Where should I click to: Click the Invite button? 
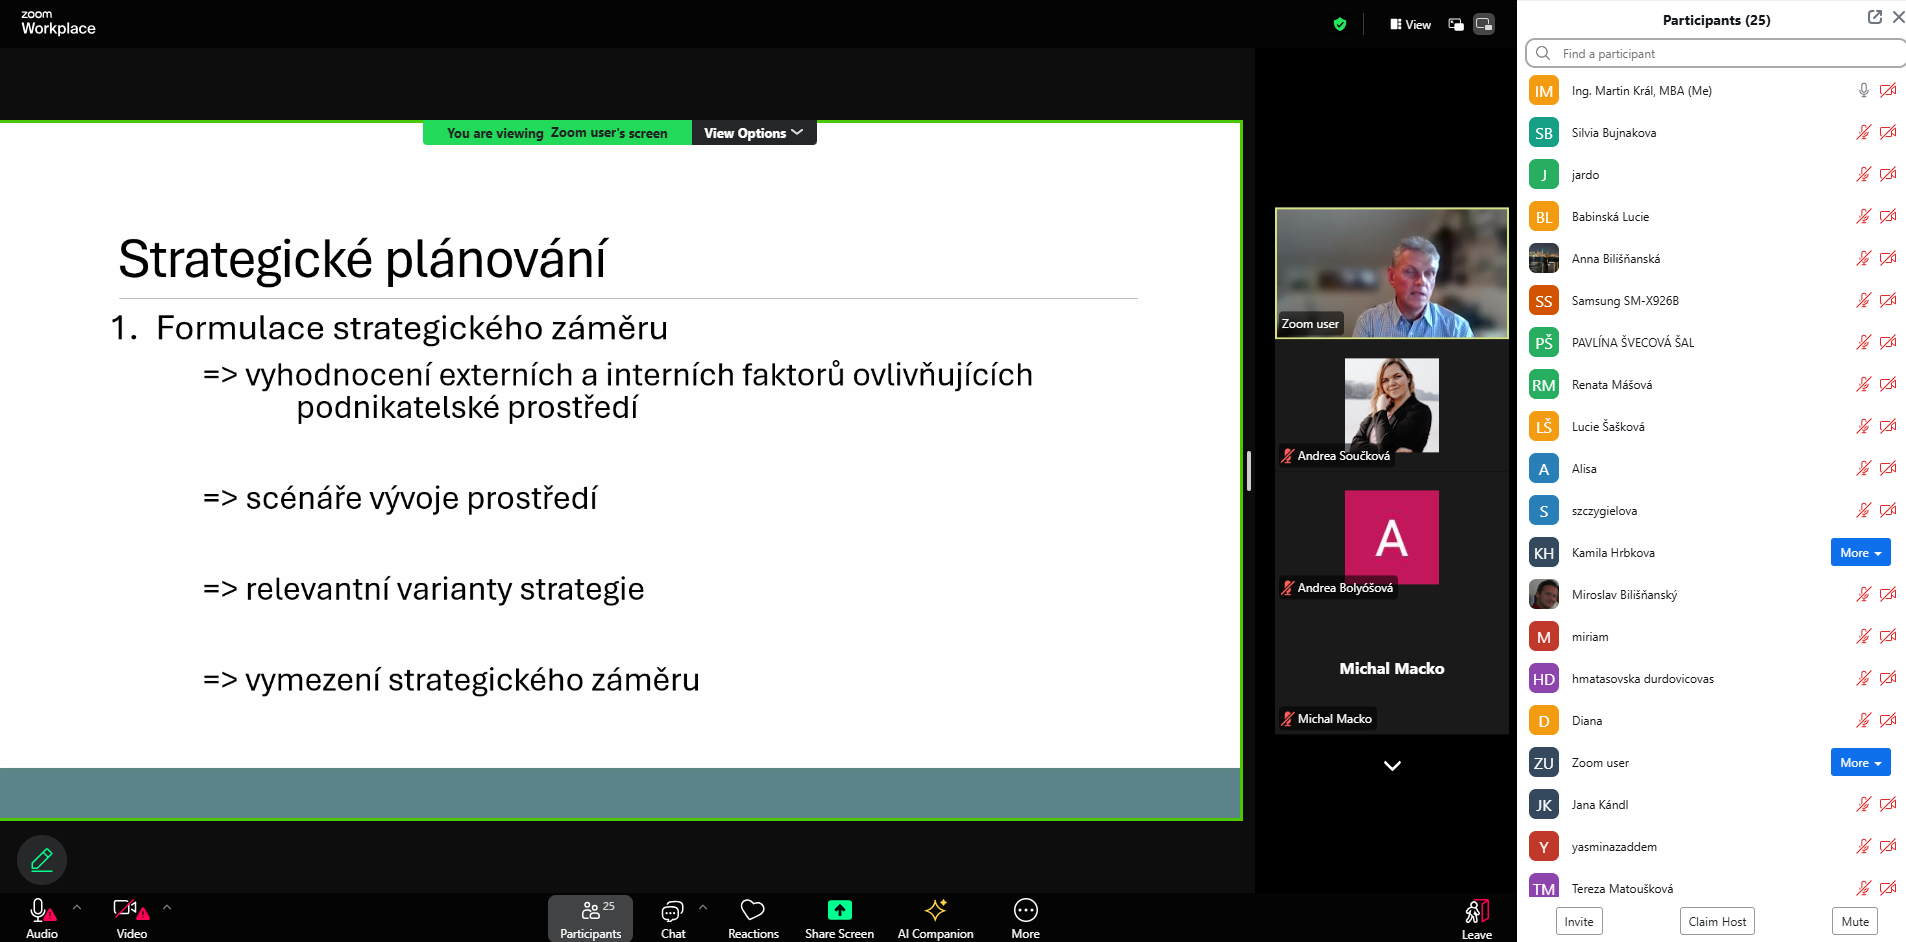coord(1579,921)
